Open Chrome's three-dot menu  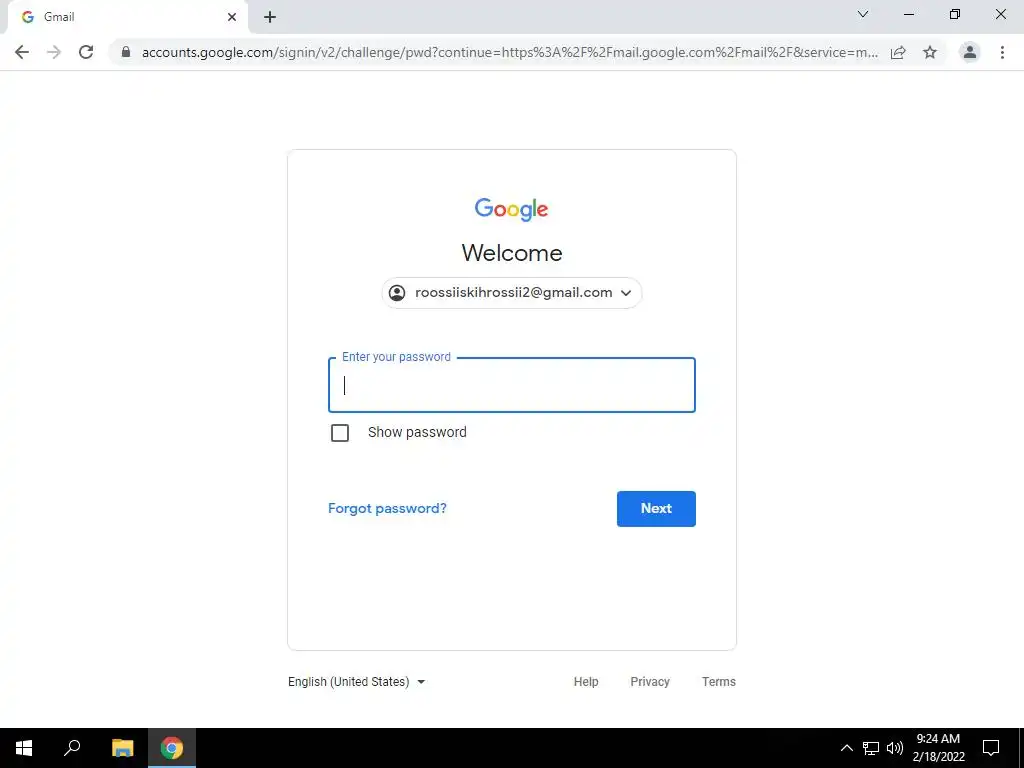click(x=1002, y=52)
